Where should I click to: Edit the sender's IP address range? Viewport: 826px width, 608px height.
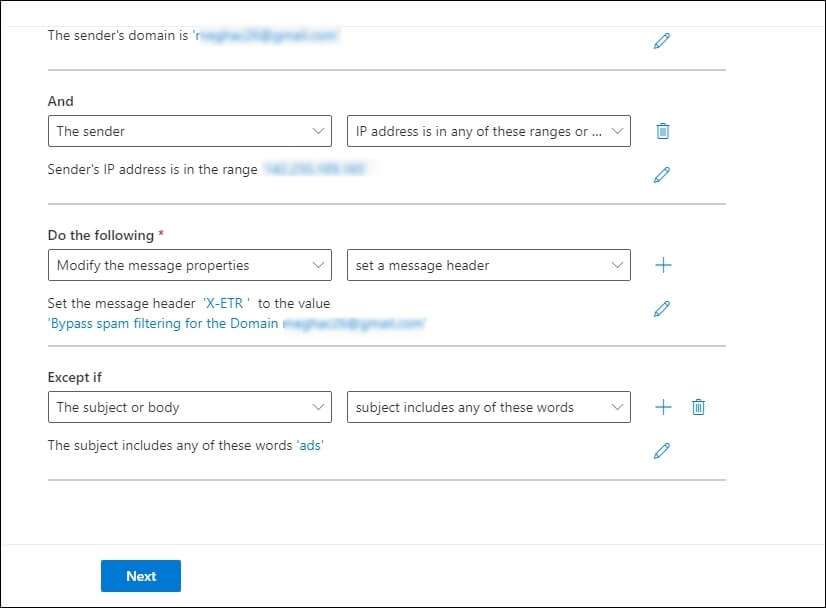point(662,174)
